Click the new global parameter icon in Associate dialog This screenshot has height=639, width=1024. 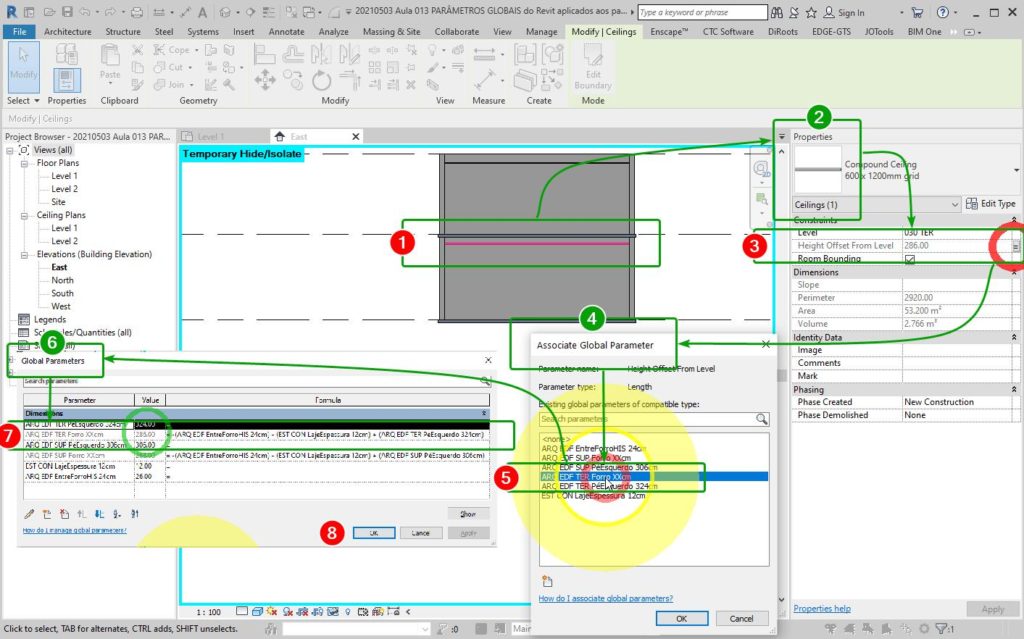pos(547,581)
